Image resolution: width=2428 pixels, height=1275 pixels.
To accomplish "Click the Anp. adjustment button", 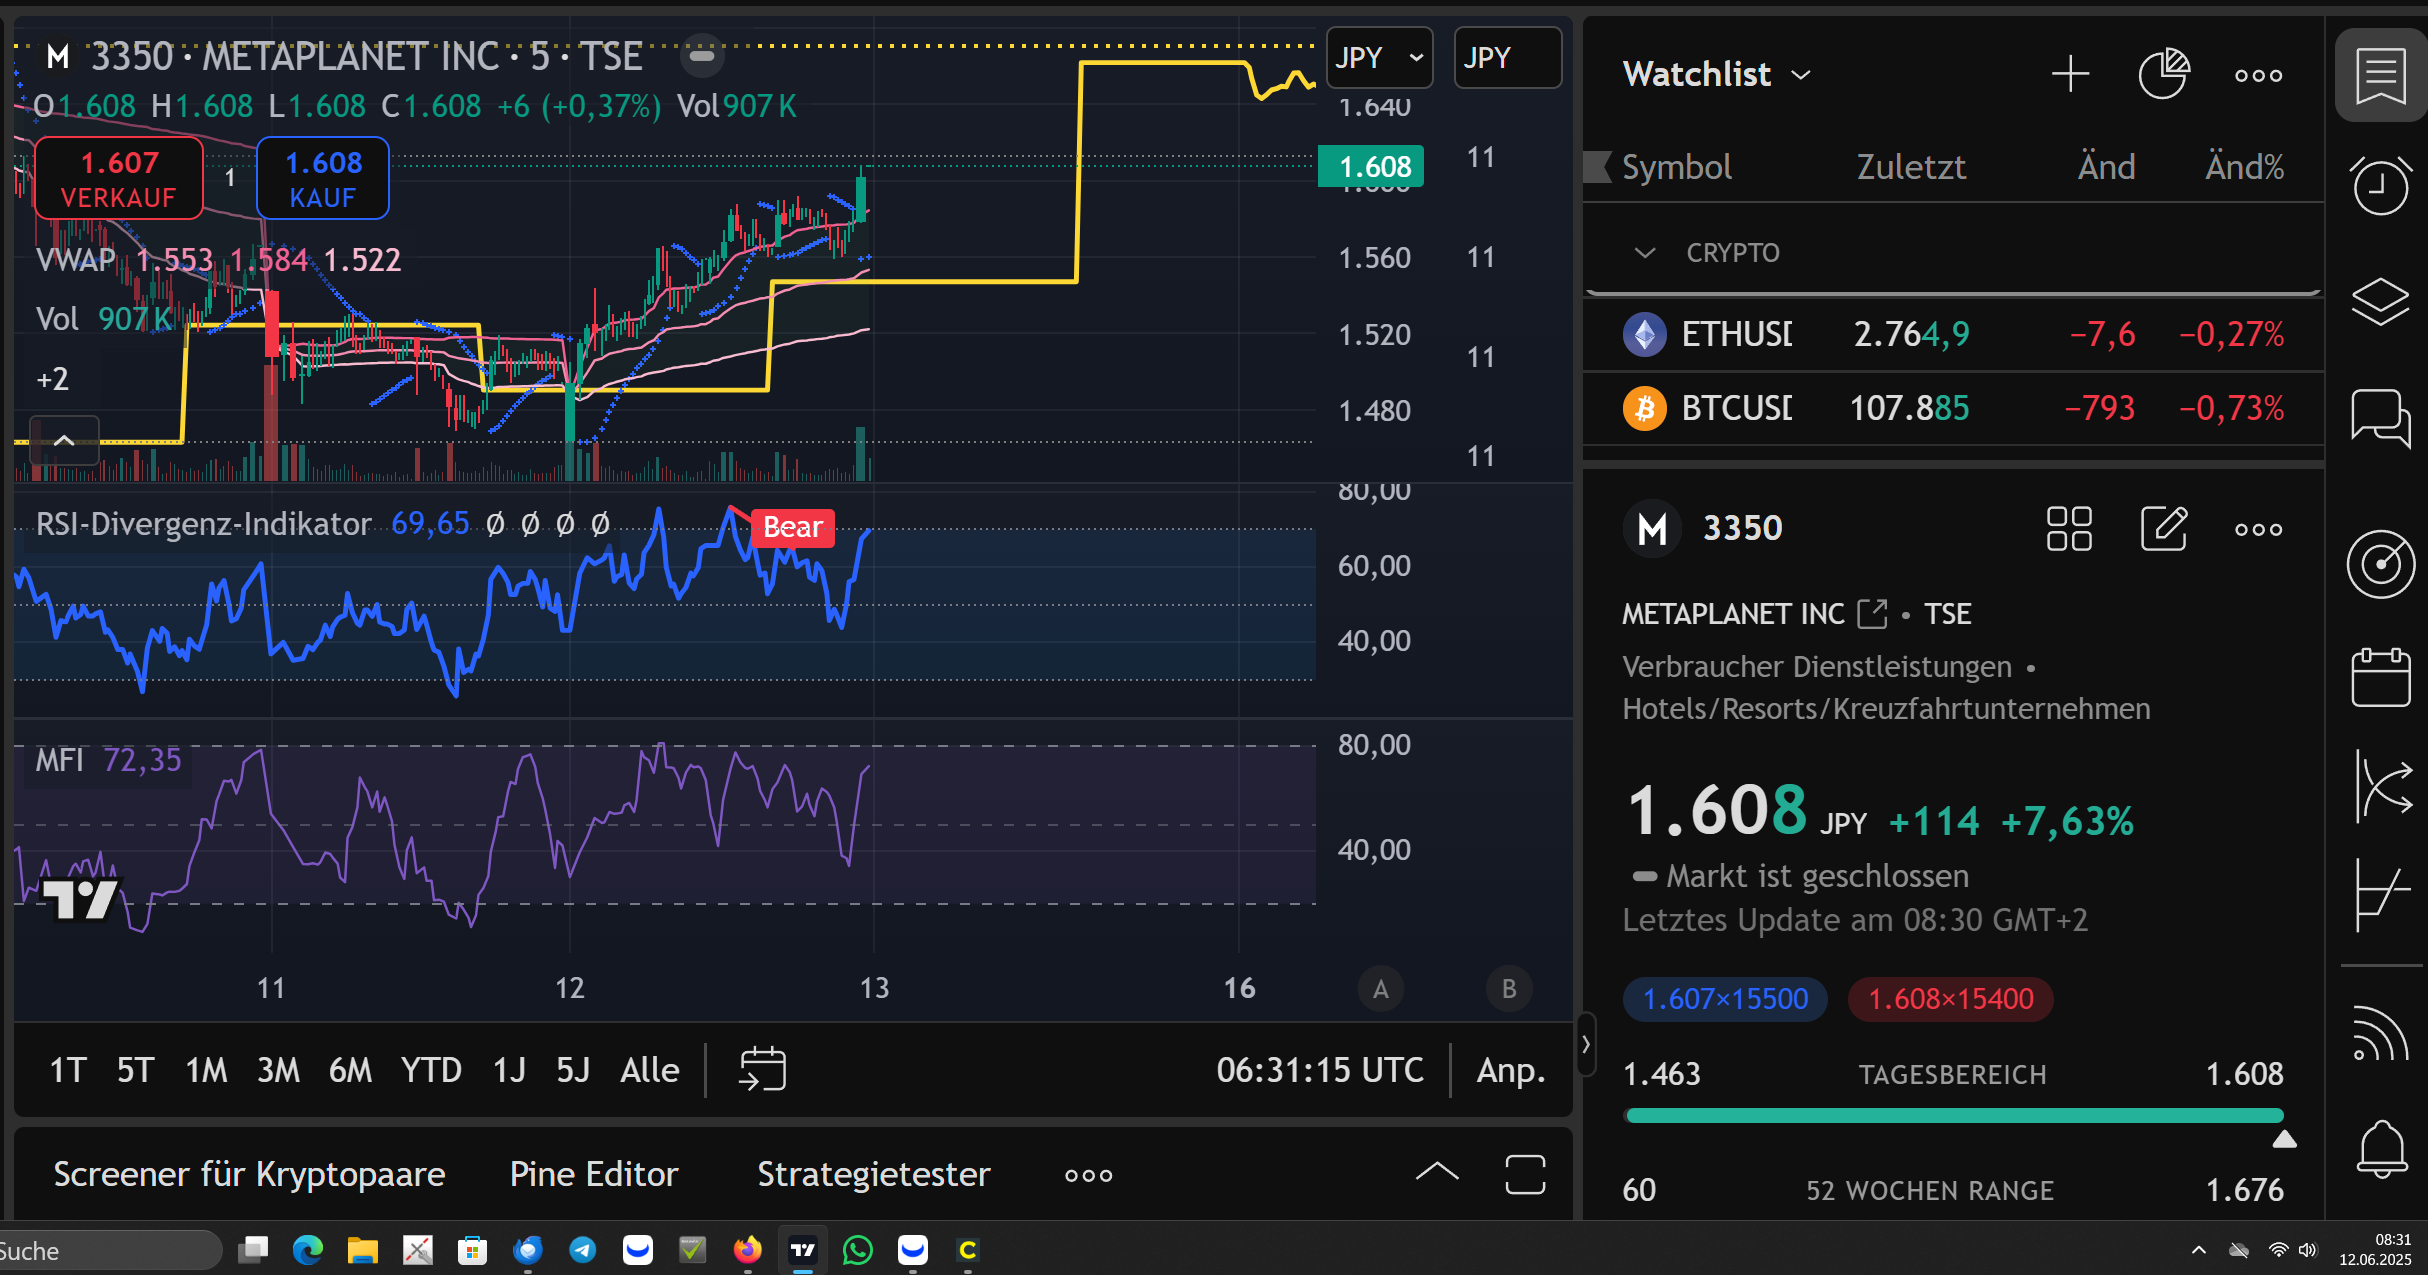I will [x=1511, y=1070].
